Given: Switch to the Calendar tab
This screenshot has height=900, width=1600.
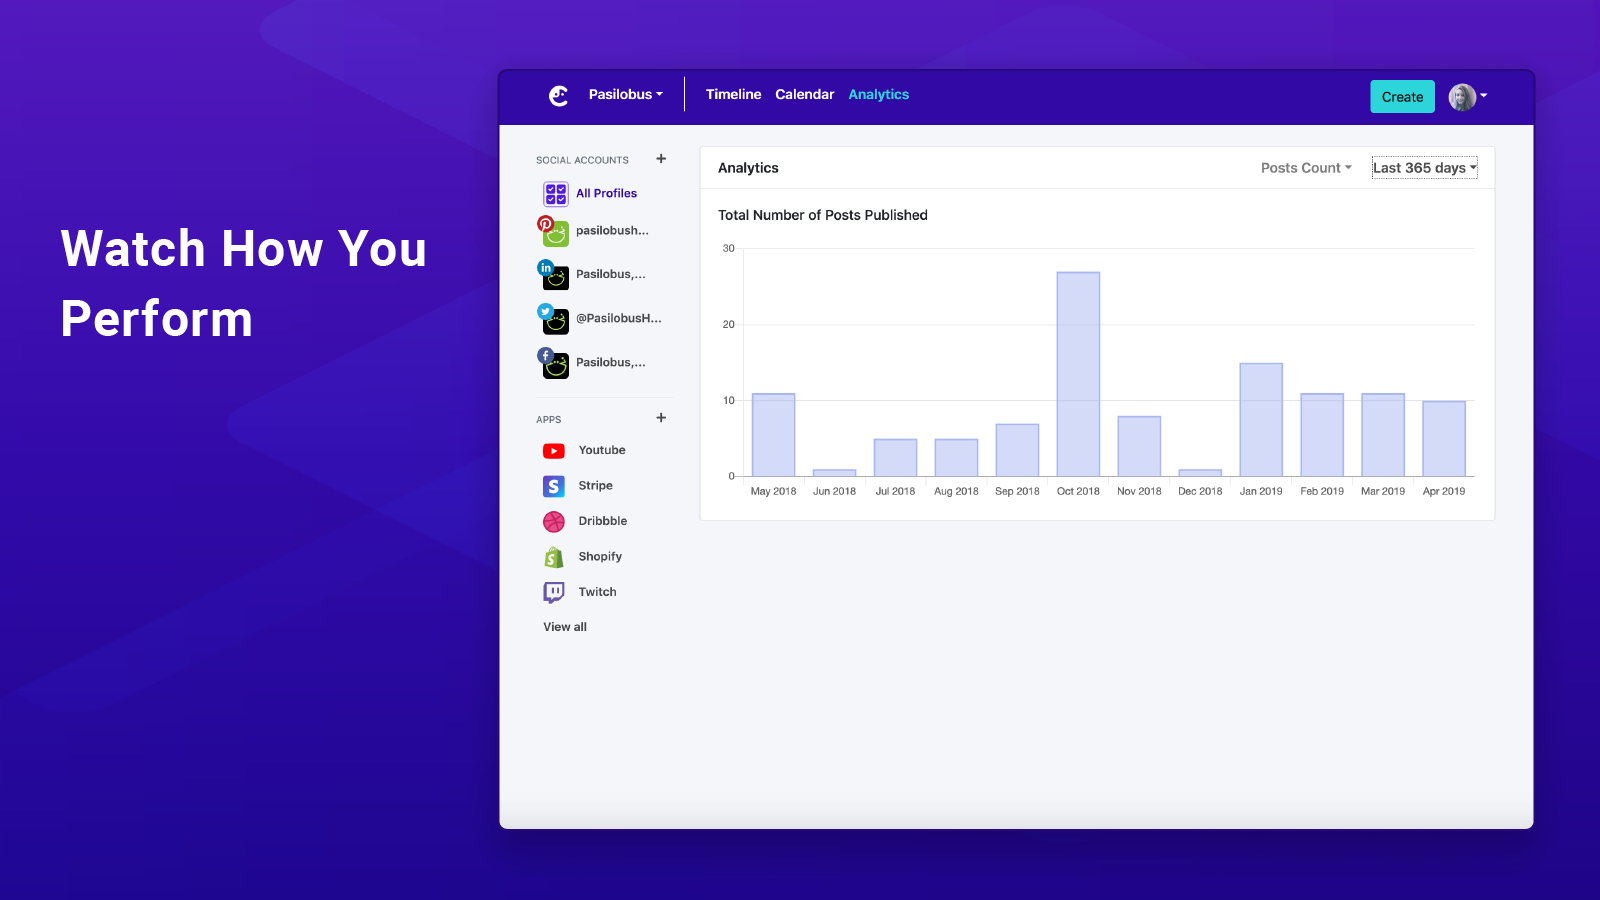Looking at the screenshot, I should tap(804, 94).
